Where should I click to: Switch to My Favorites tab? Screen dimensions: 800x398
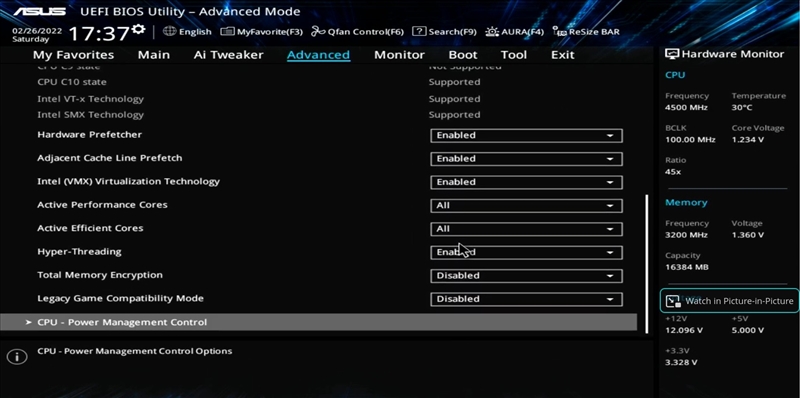coord(73,55)
